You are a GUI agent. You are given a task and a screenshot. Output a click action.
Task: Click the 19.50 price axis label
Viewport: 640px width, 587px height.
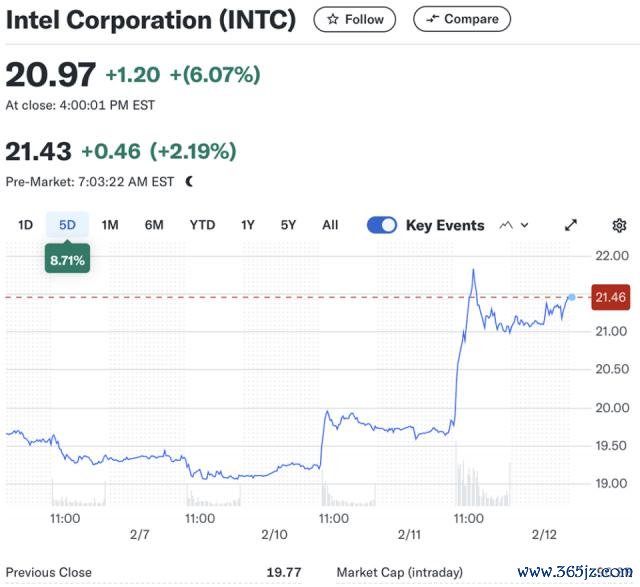click(x=611, y=445)
